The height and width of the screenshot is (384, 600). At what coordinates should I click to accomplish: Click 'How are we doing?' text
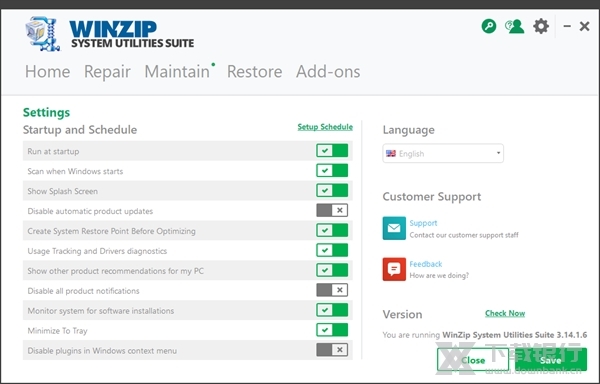click(x=439, y=275)
